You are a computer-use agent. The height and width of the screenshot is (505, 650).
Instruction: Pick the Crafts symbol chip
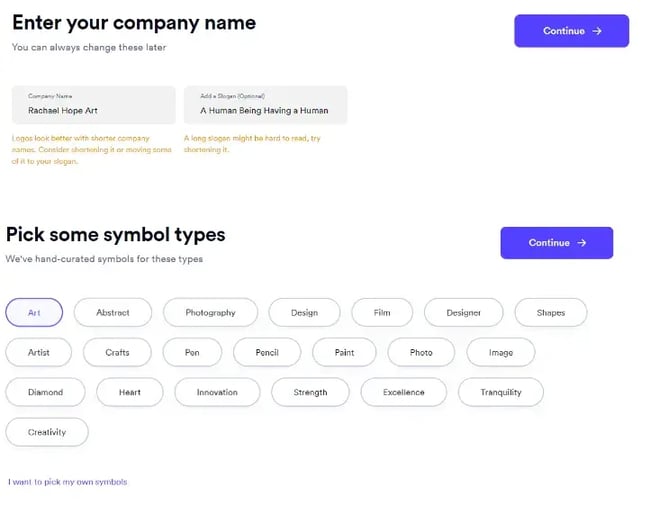point(118,352)
